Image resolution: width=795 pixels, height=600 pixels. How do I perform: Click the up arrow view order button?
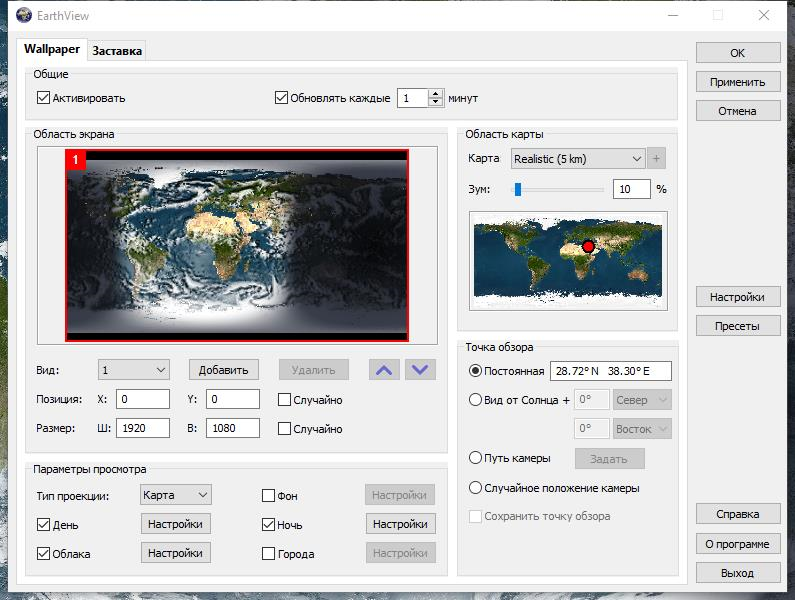tap(383, 370)
